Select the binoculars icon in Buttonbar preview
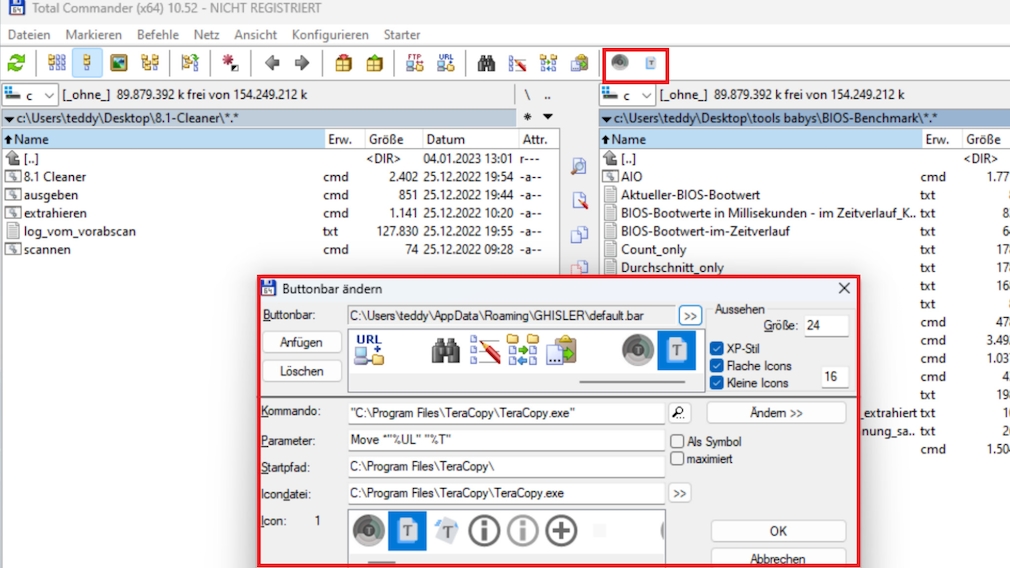 tap(446, 350)
